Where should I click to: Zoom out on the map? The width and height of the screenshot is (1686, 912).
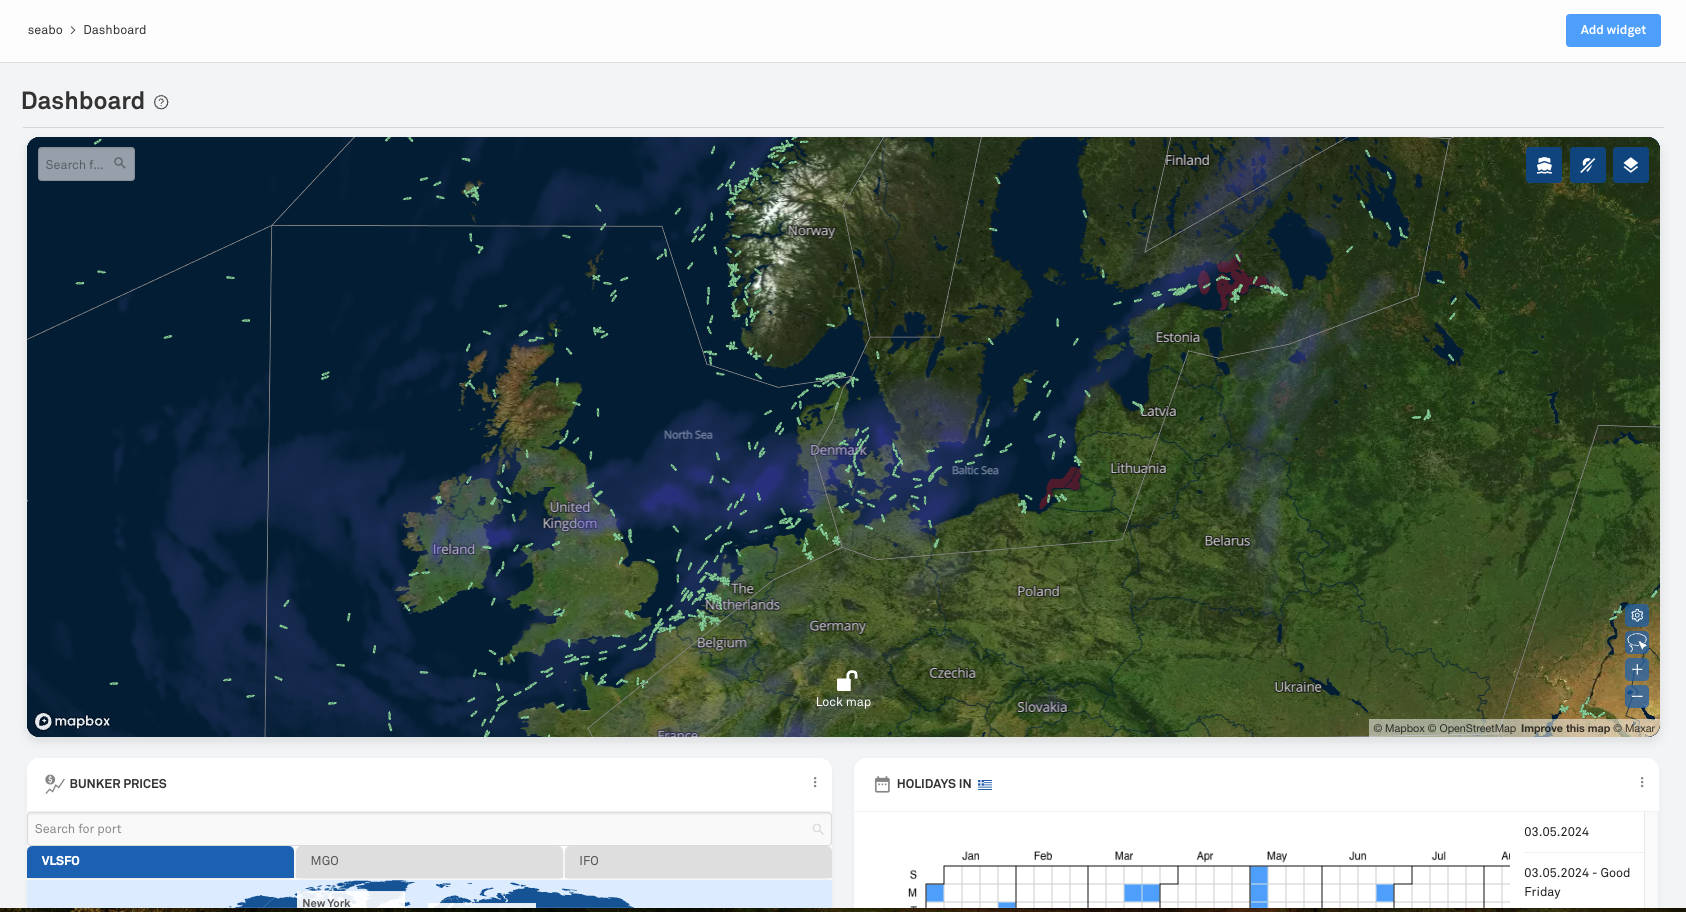coord(1637,696)
